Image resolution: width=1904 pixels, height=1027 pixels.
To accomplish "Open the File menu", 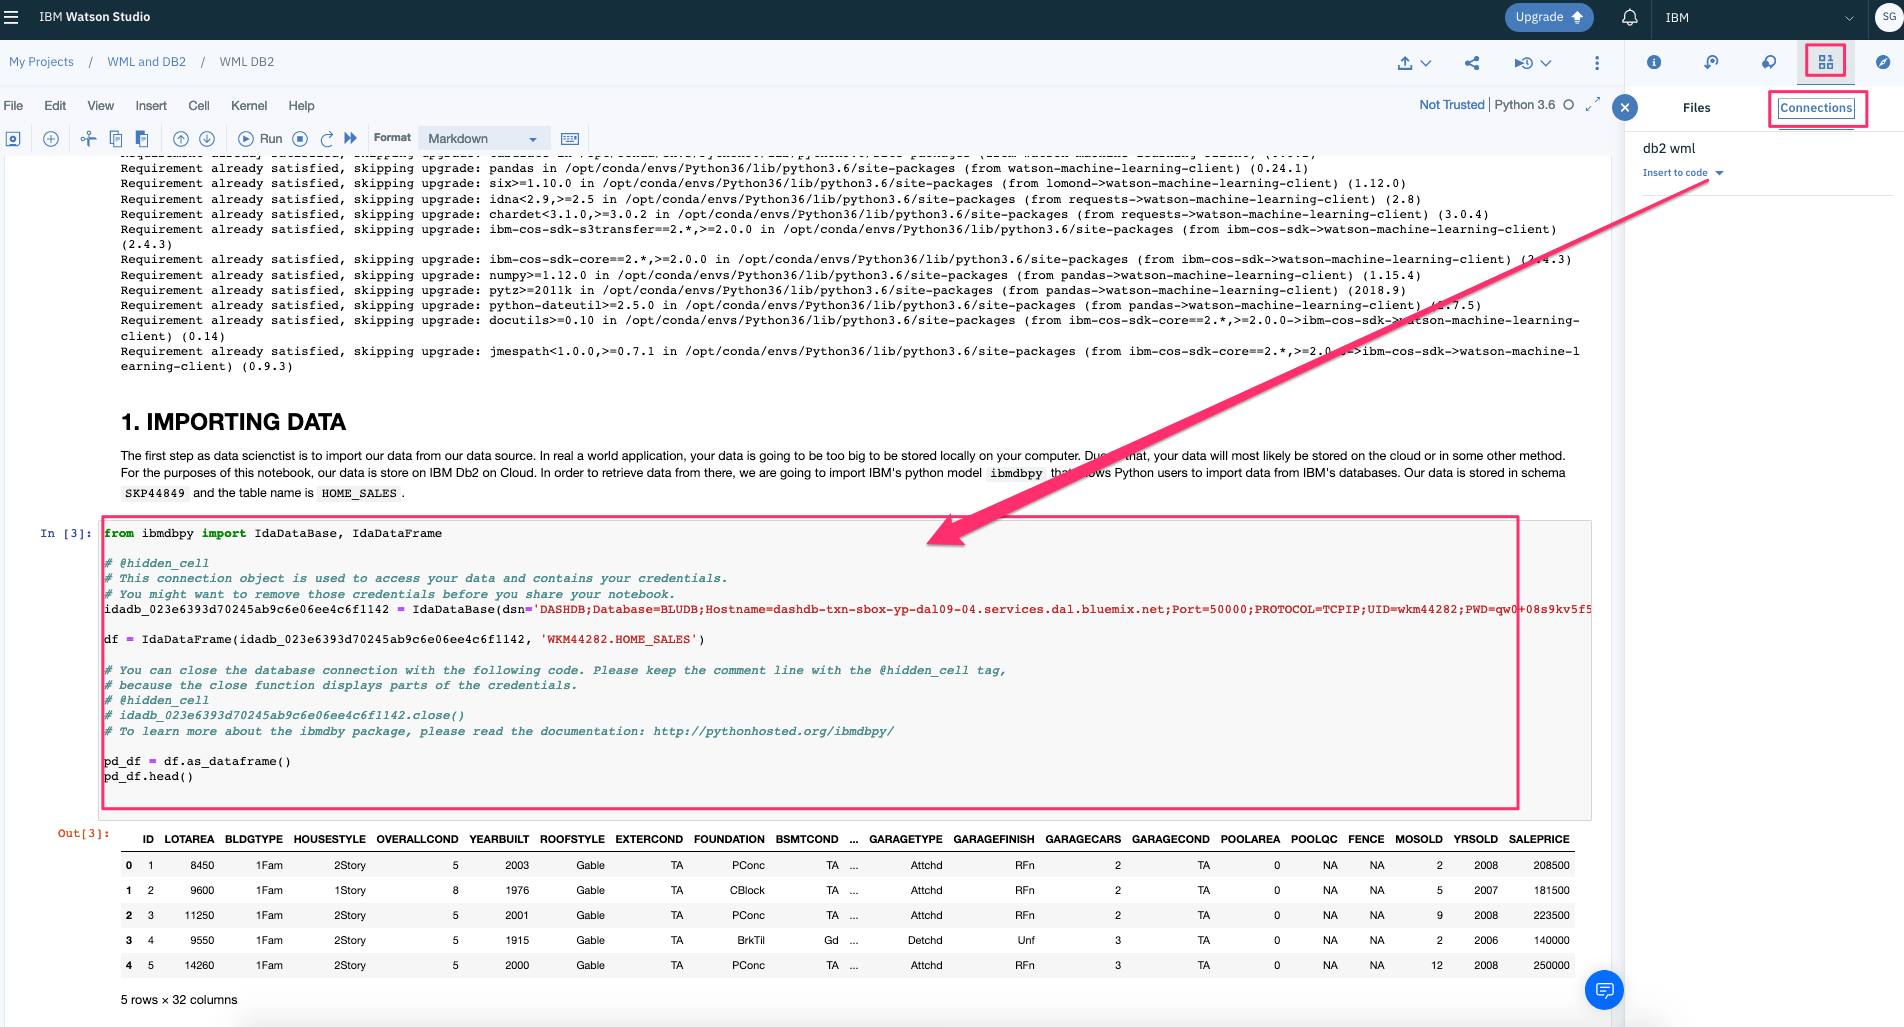I will 14,106.
